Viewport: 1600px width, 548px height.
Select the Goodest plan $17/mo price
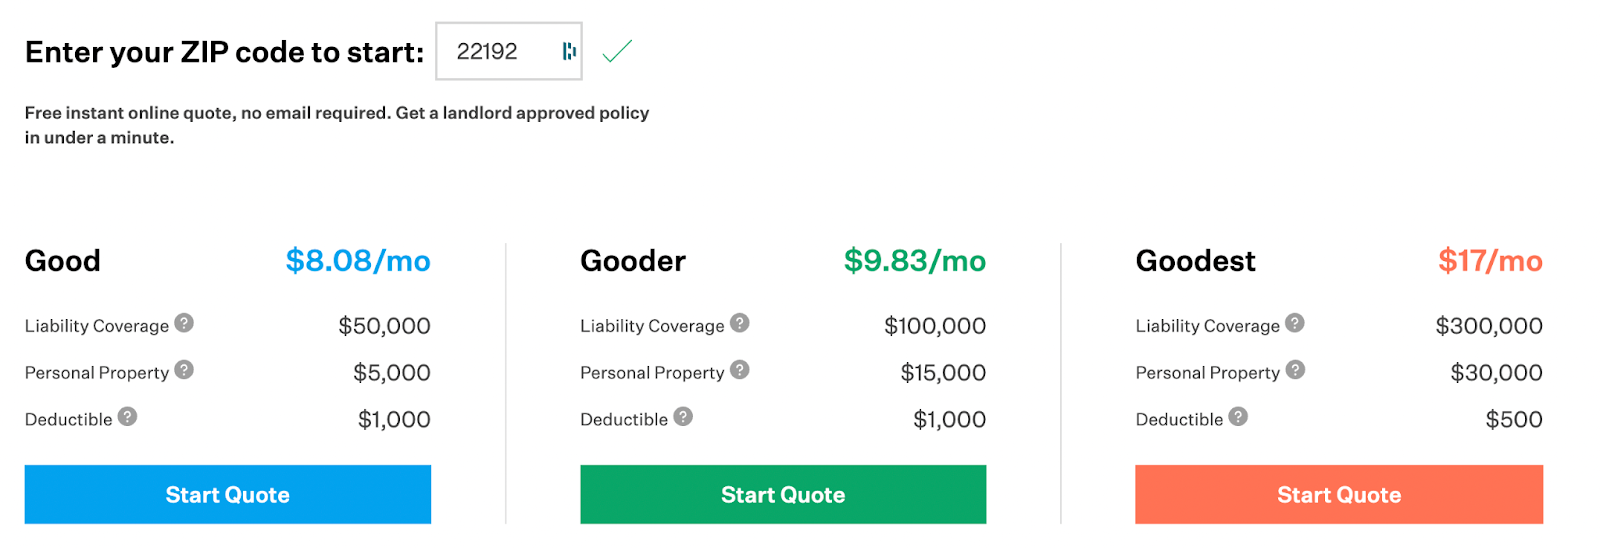(x=1490, y=261)
